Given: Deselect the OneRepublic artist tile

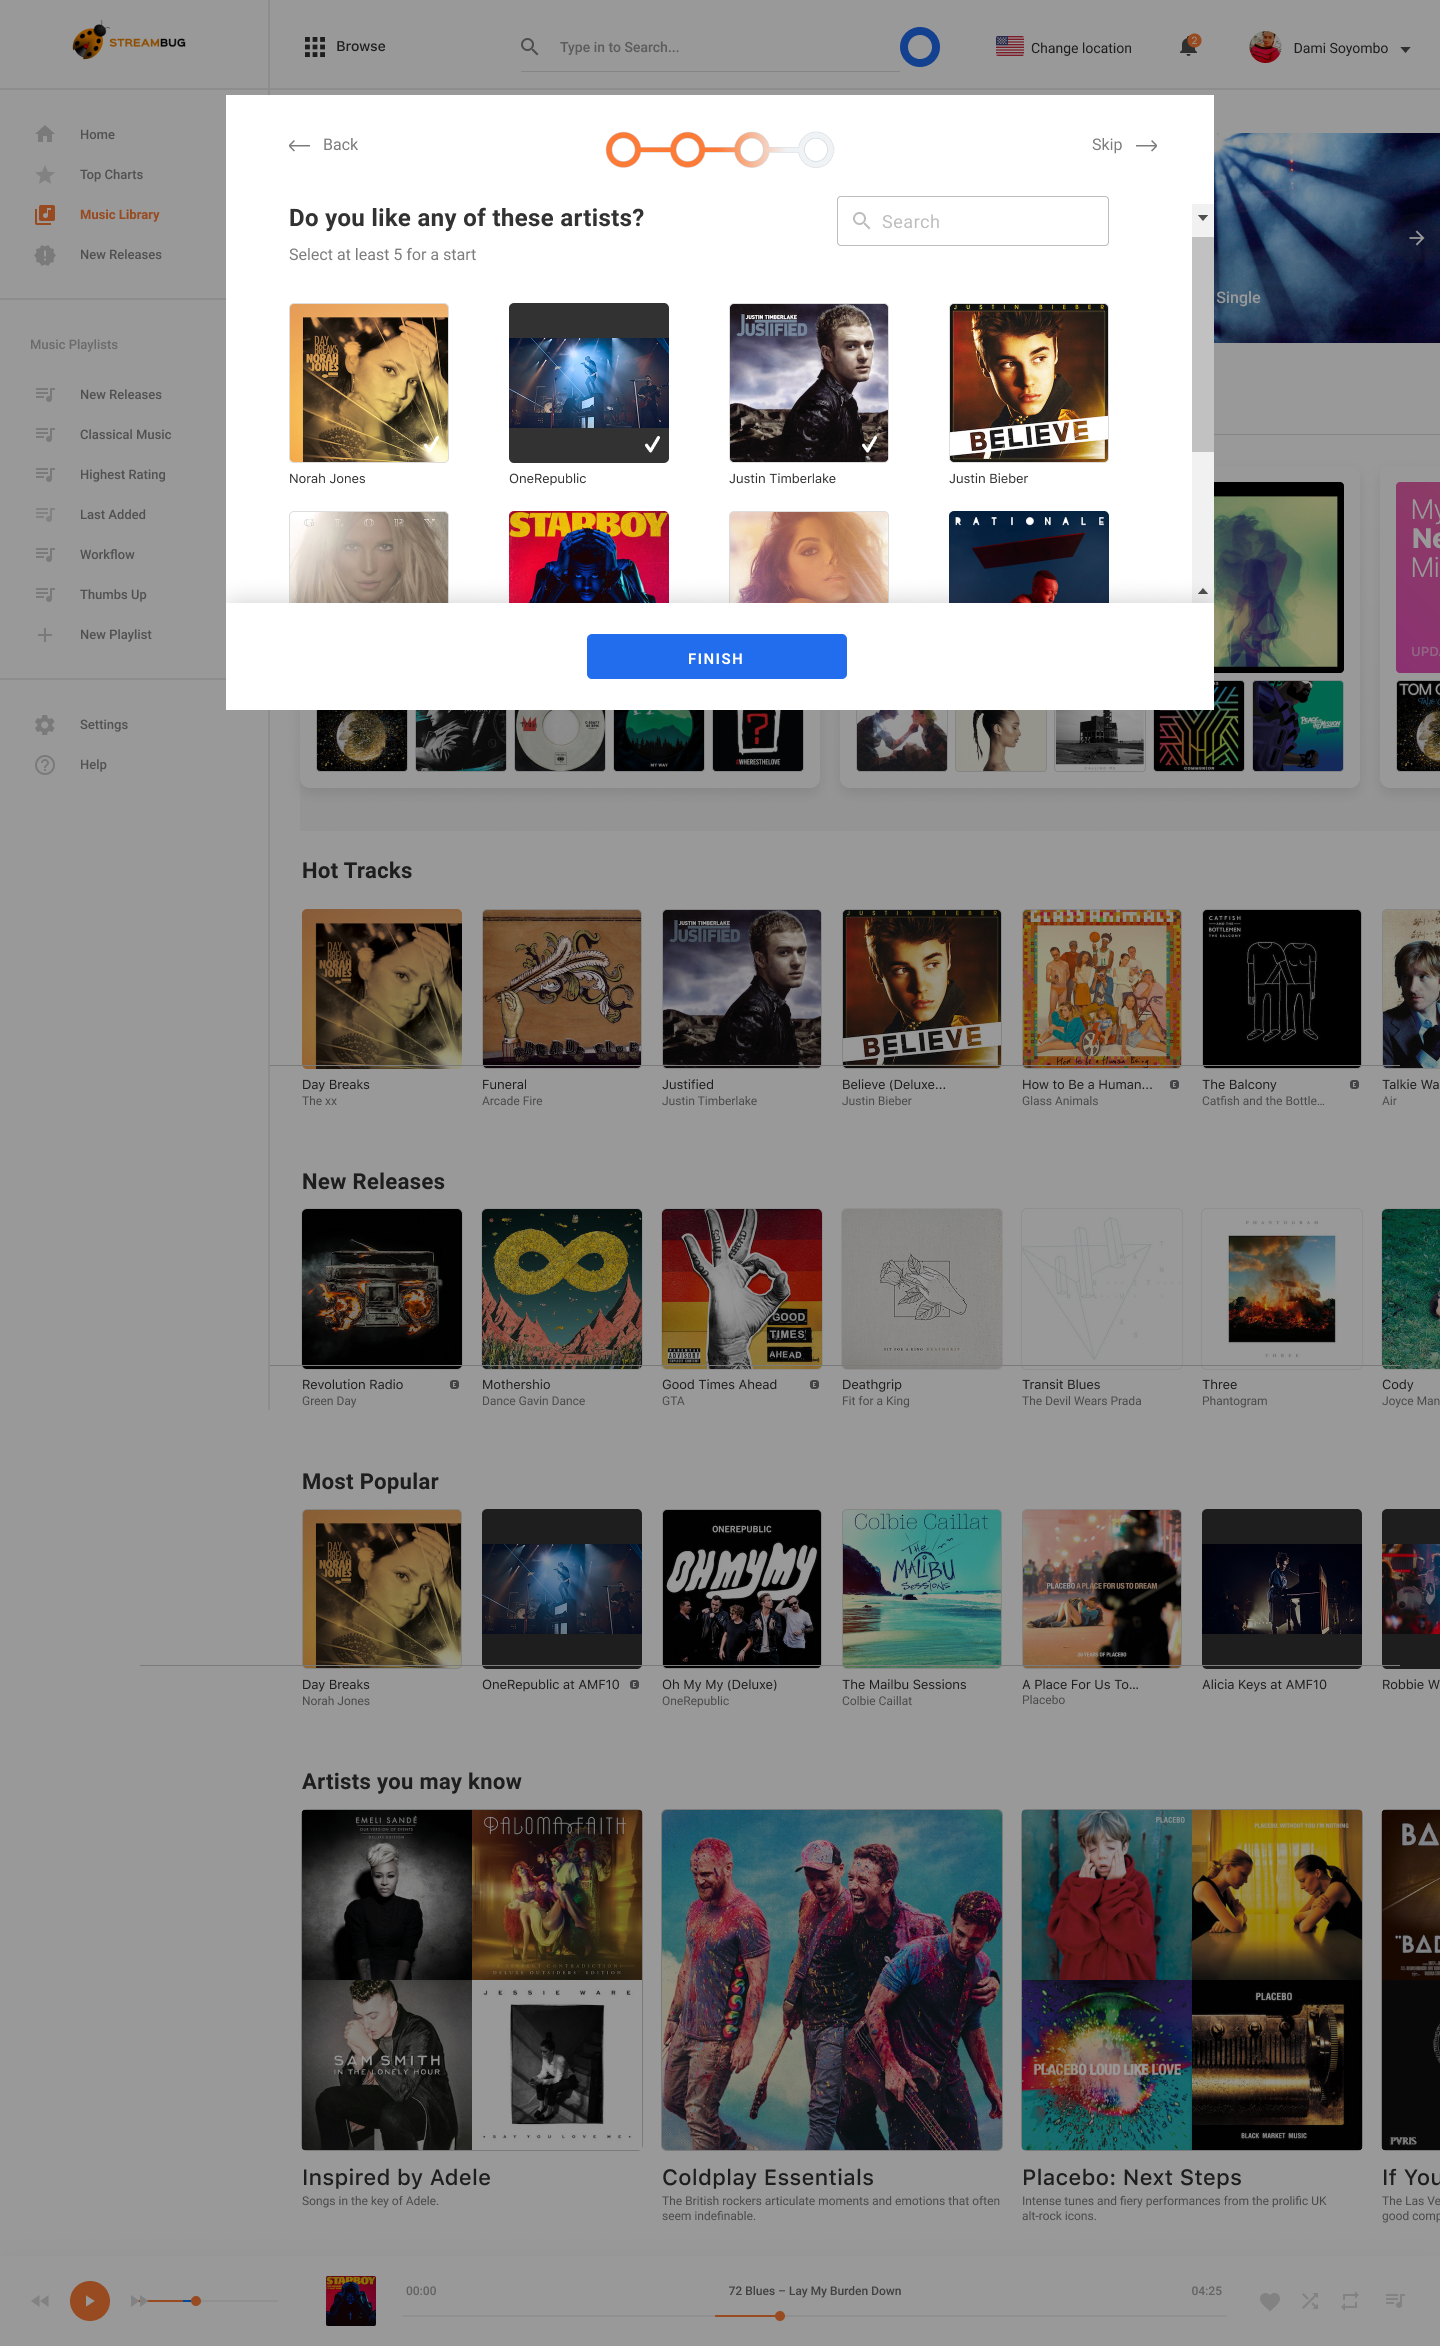Looking at the screenshot, I should [589, 383].
